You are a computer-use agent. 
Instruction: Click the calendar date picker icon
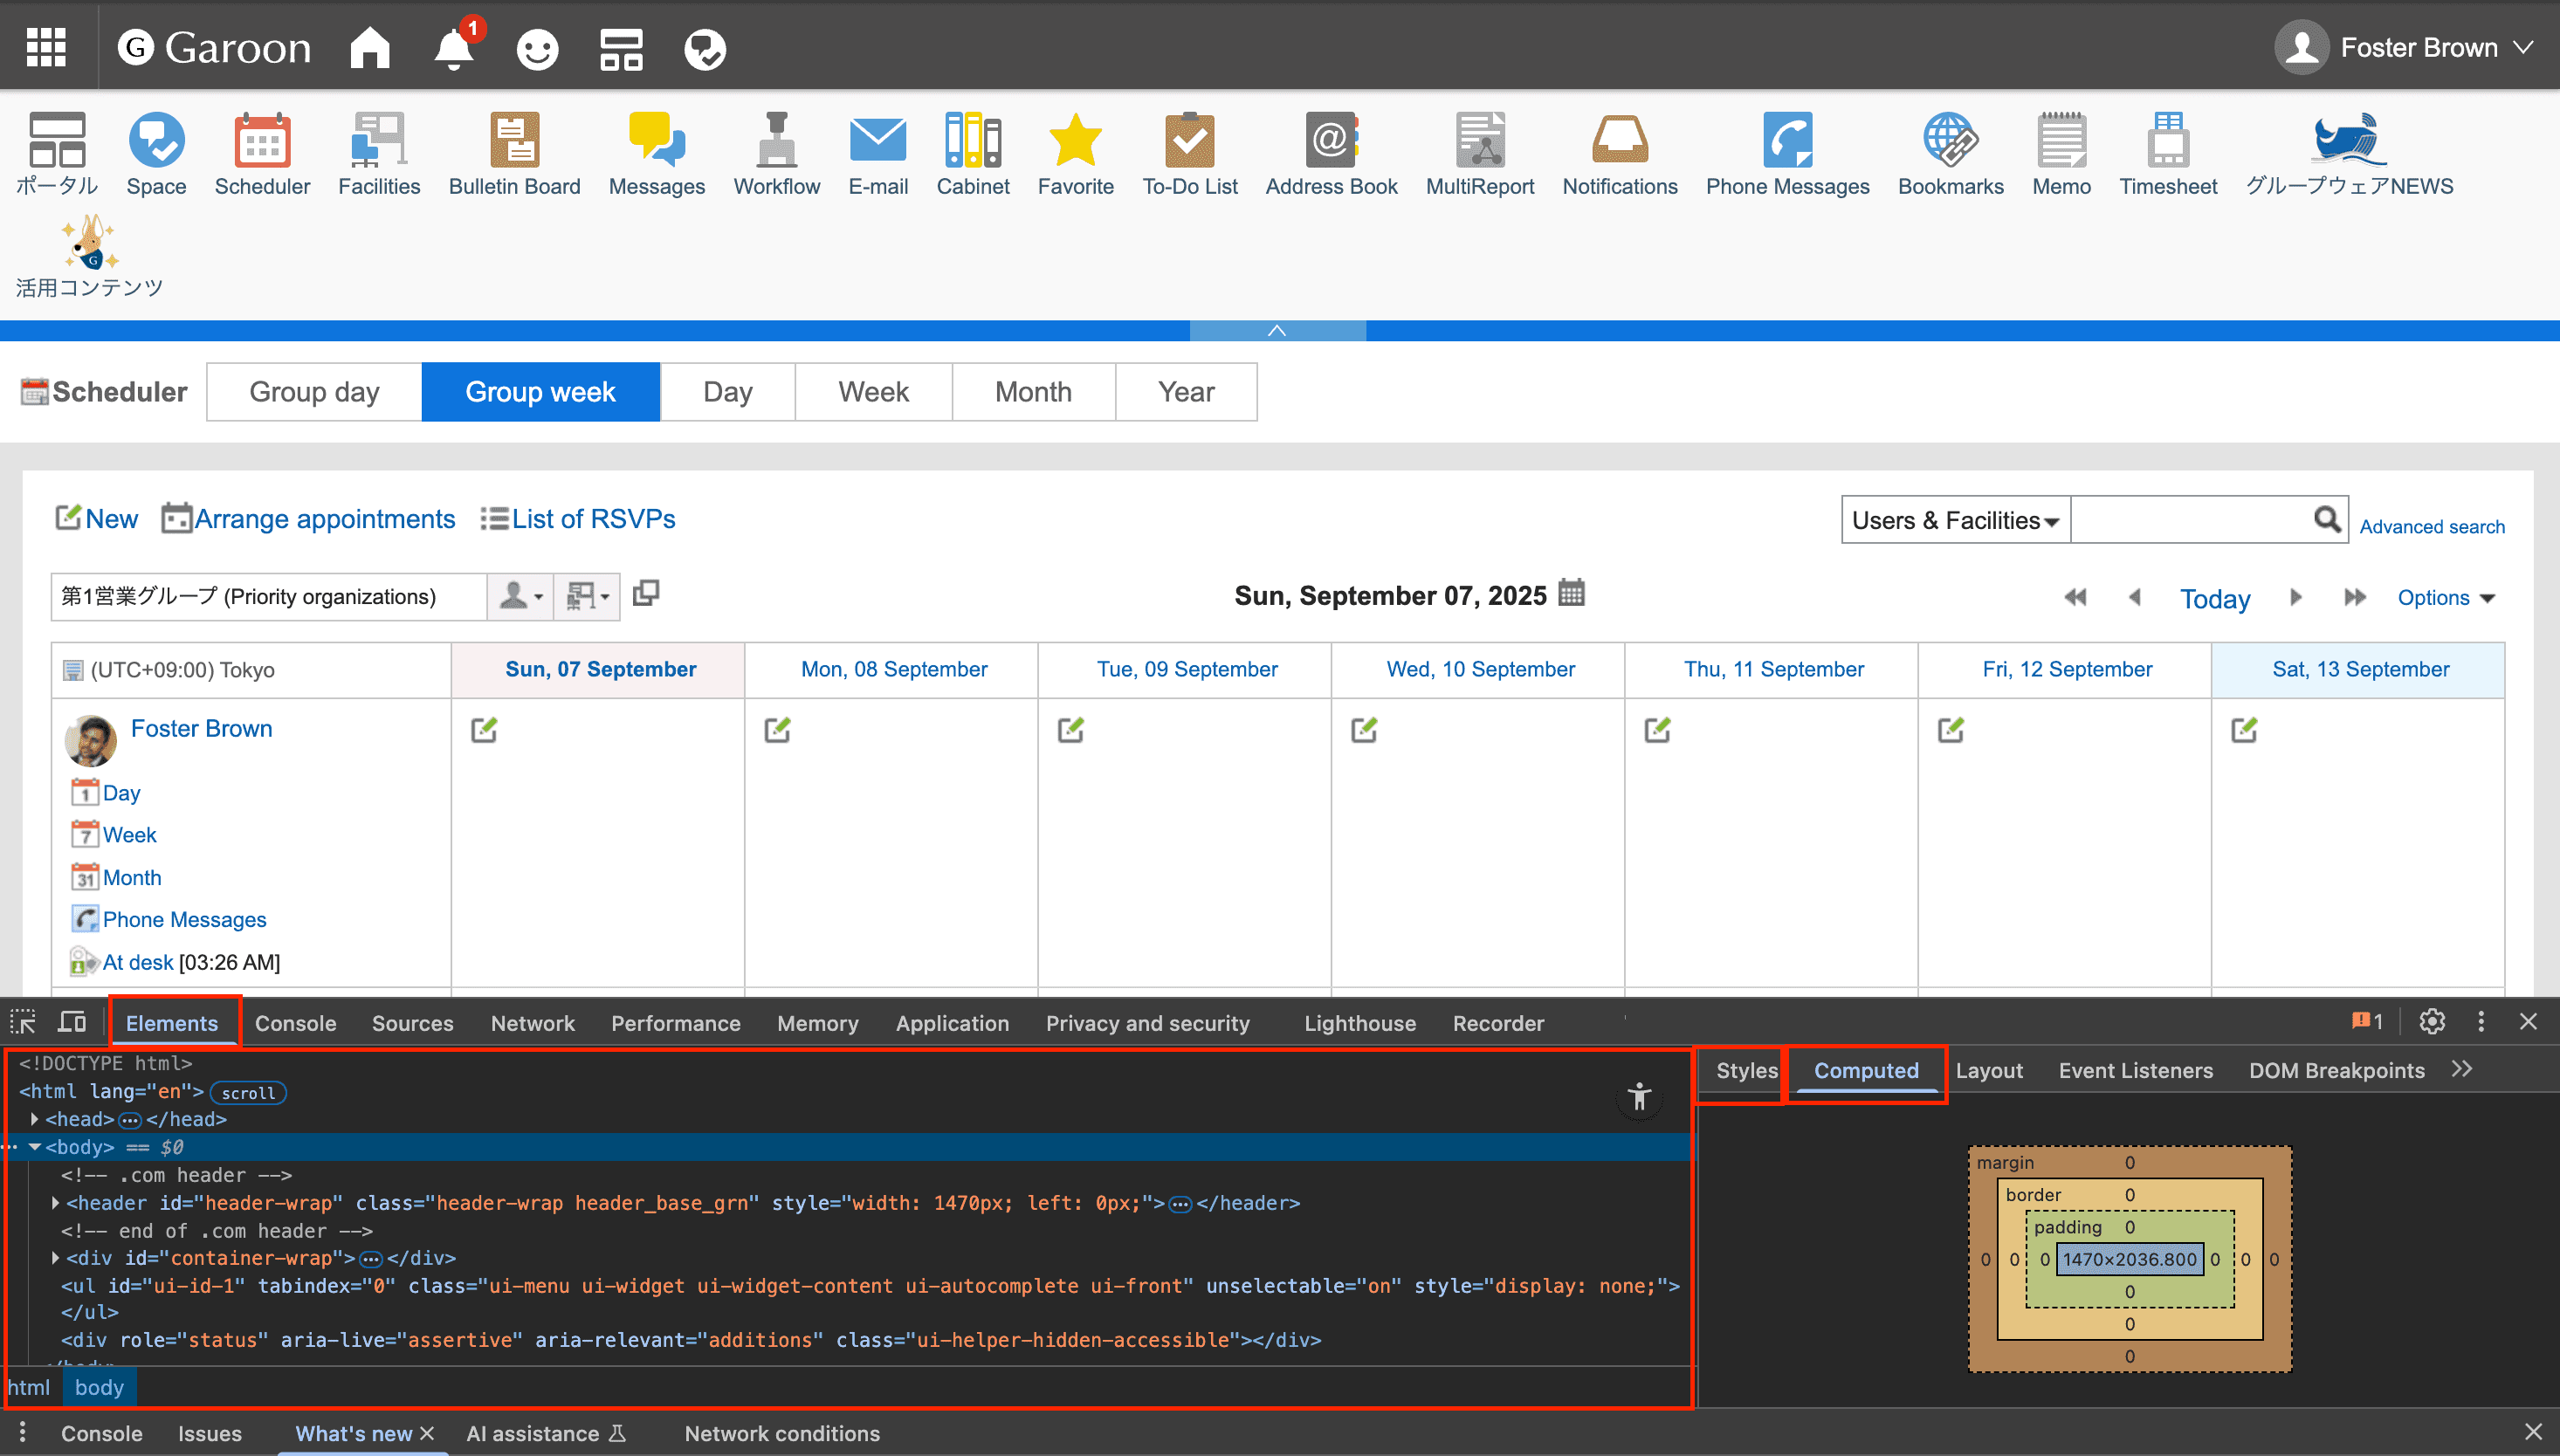point(1572,594)
